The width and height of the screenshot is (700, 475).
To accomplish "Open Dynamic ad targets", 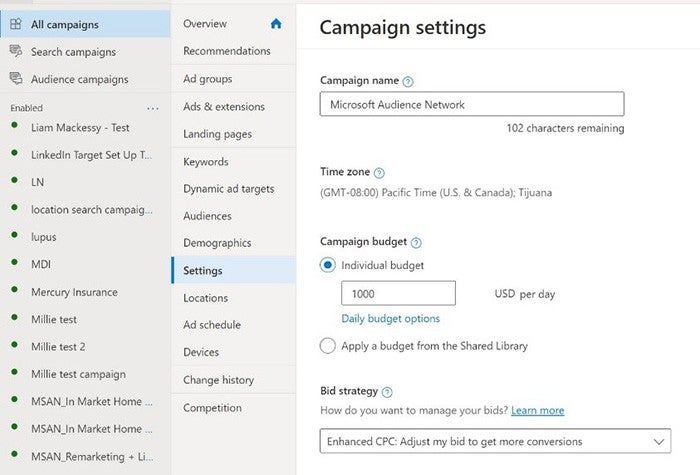I will (x=229, y=189).
